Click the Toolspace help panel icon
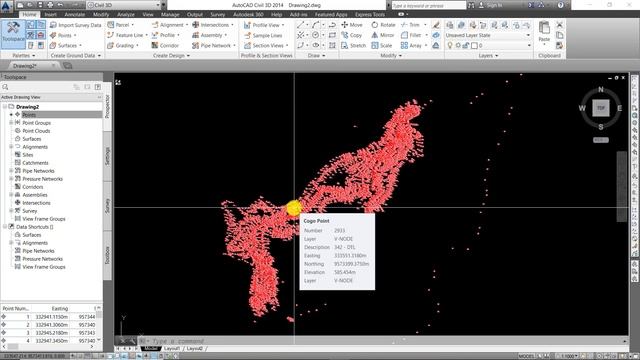Viewport: 640px width, 360px height. [x=98, y=87]
